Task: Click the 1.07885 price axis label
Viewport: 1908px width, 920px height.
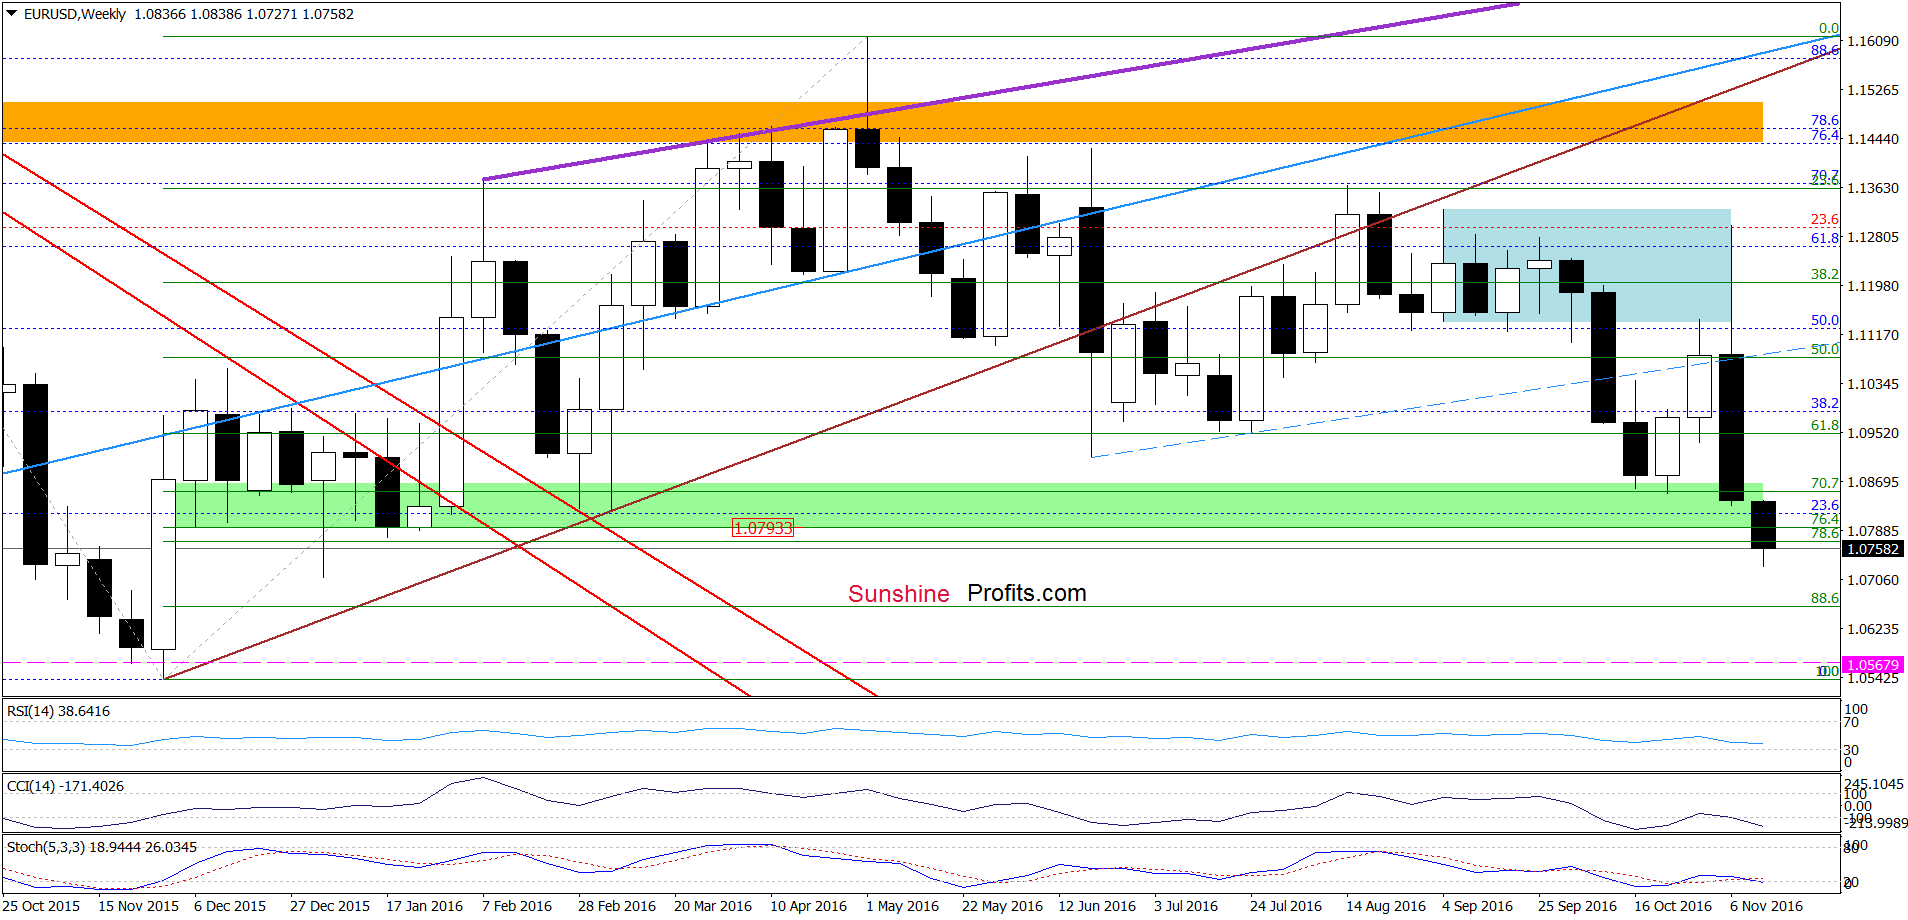Action: click(x=1872, y=531)
